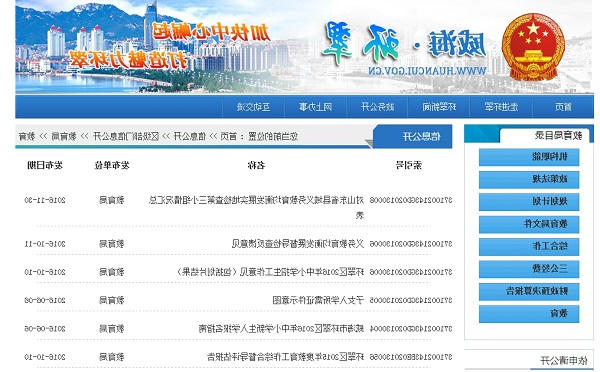Open the 网上办事 menu item
The height and width of the screenshot is (372, 600).
(x=316, y=107)
